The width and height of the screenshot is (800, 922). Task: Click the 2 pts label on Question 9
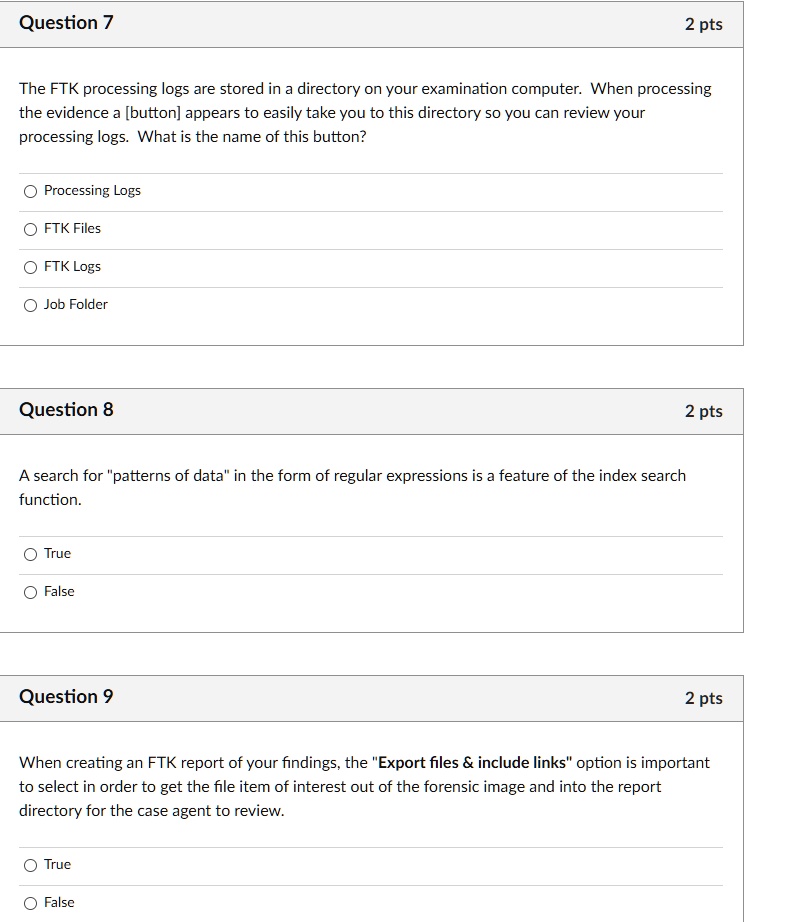click(706, 698)
